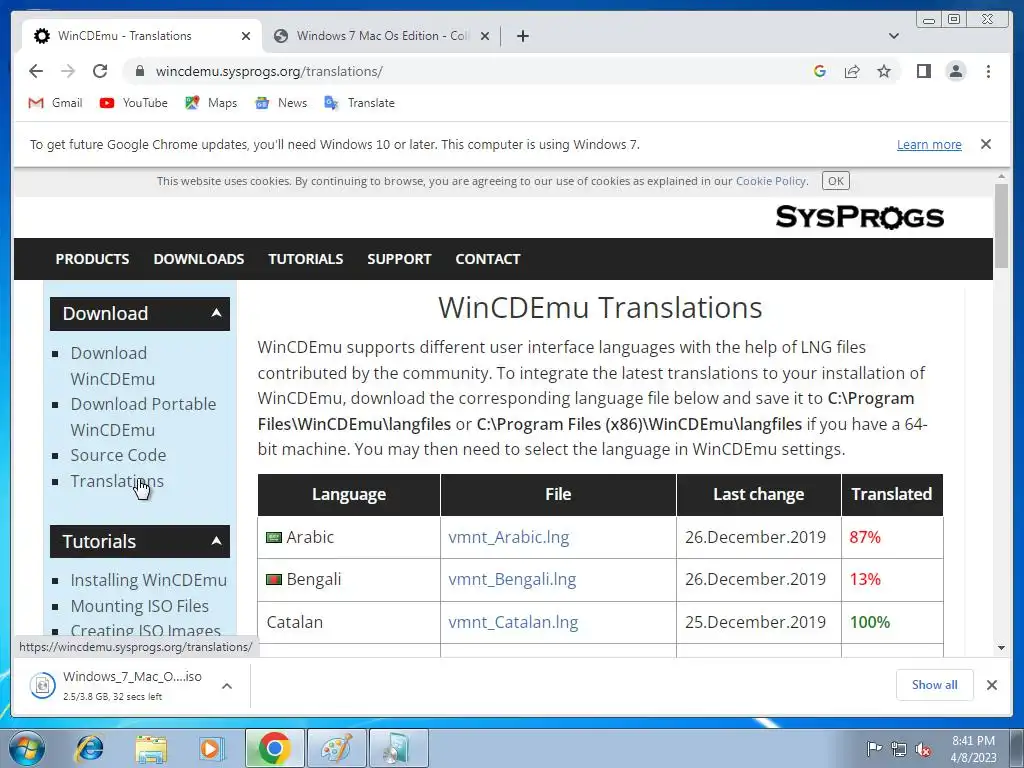Download vmnt_Bengali.lng file

coord(512,579)
